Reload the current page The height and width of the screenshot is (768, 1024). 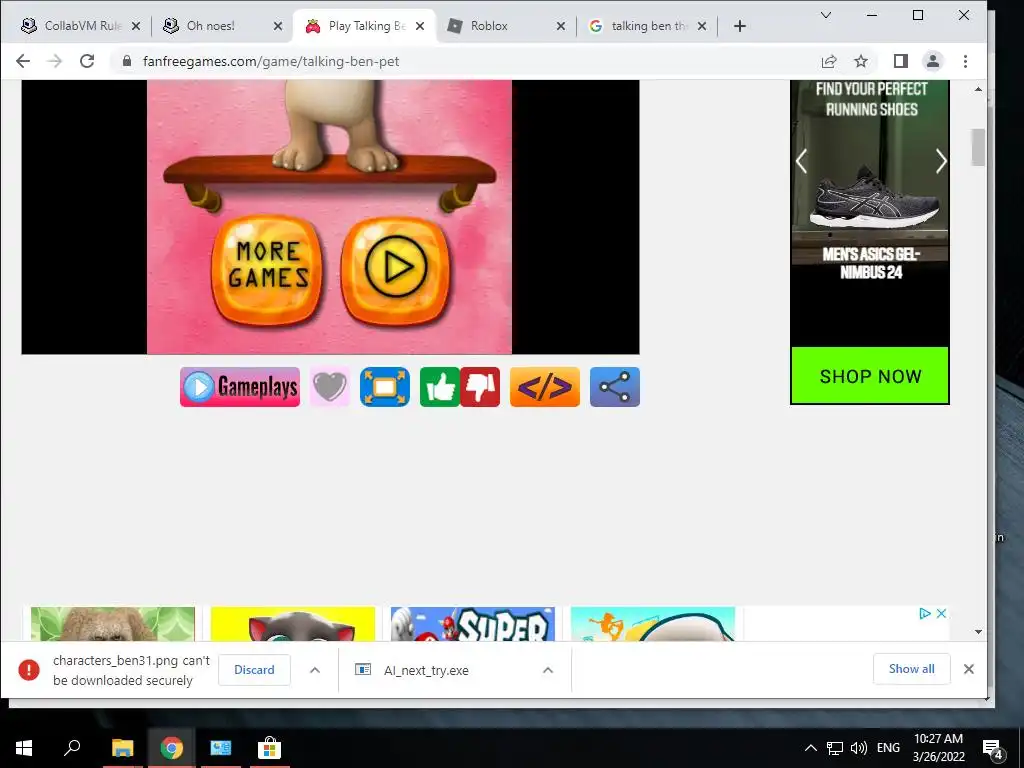(x=87, y=61)
